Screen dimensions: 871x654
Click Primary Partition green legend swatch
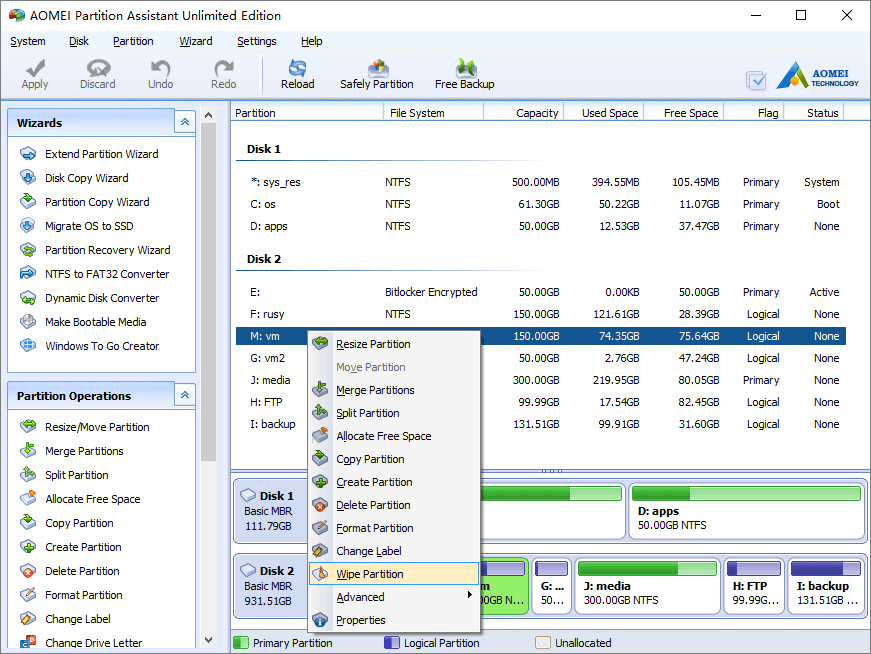pyautogui.click(x=241, y=642)
